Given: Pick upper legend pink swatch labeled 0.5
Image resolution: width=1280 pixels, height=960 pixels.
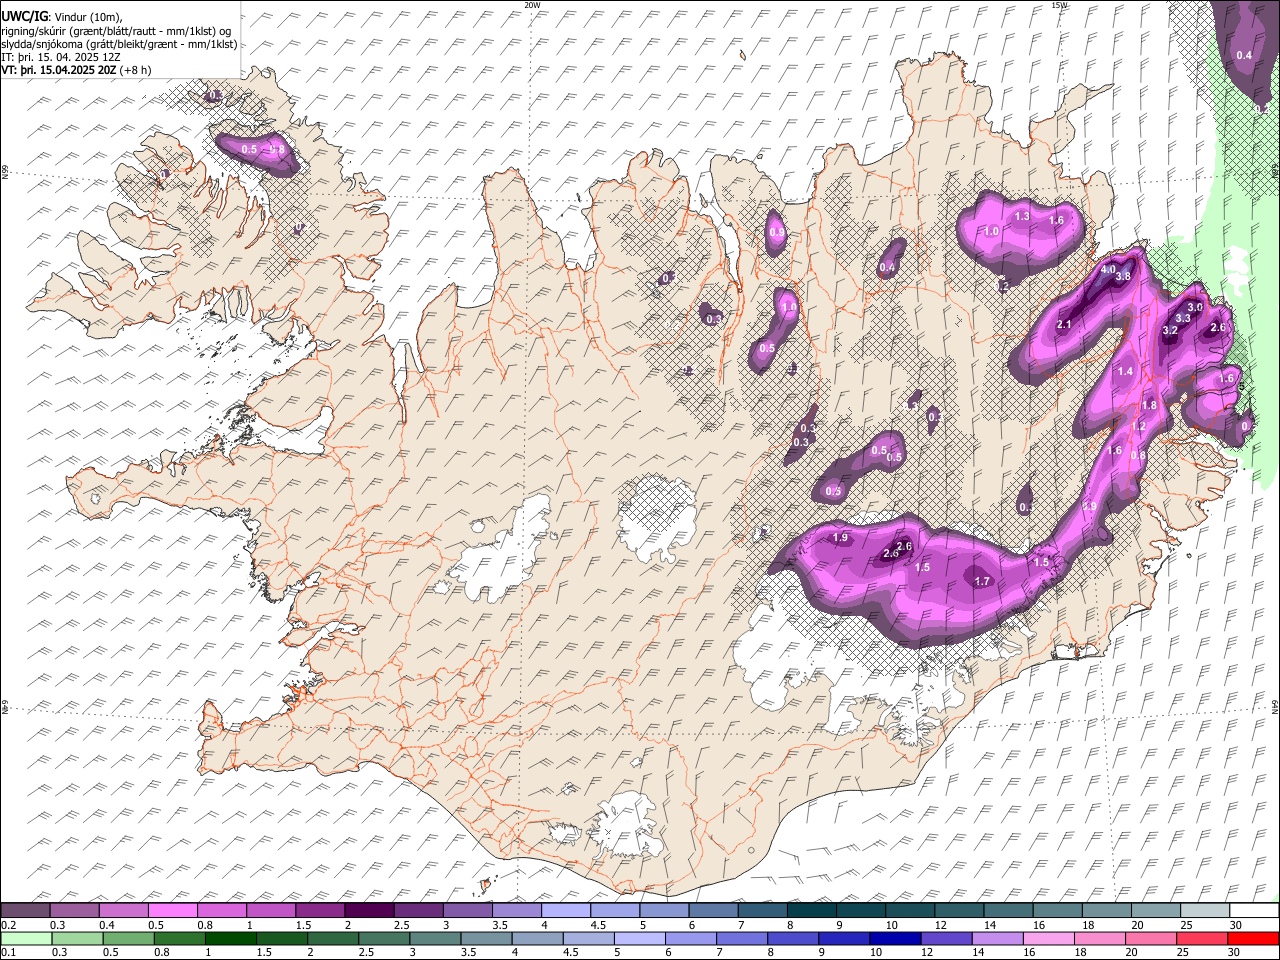Looking at the screenshot, I should [x=172, y=910].
